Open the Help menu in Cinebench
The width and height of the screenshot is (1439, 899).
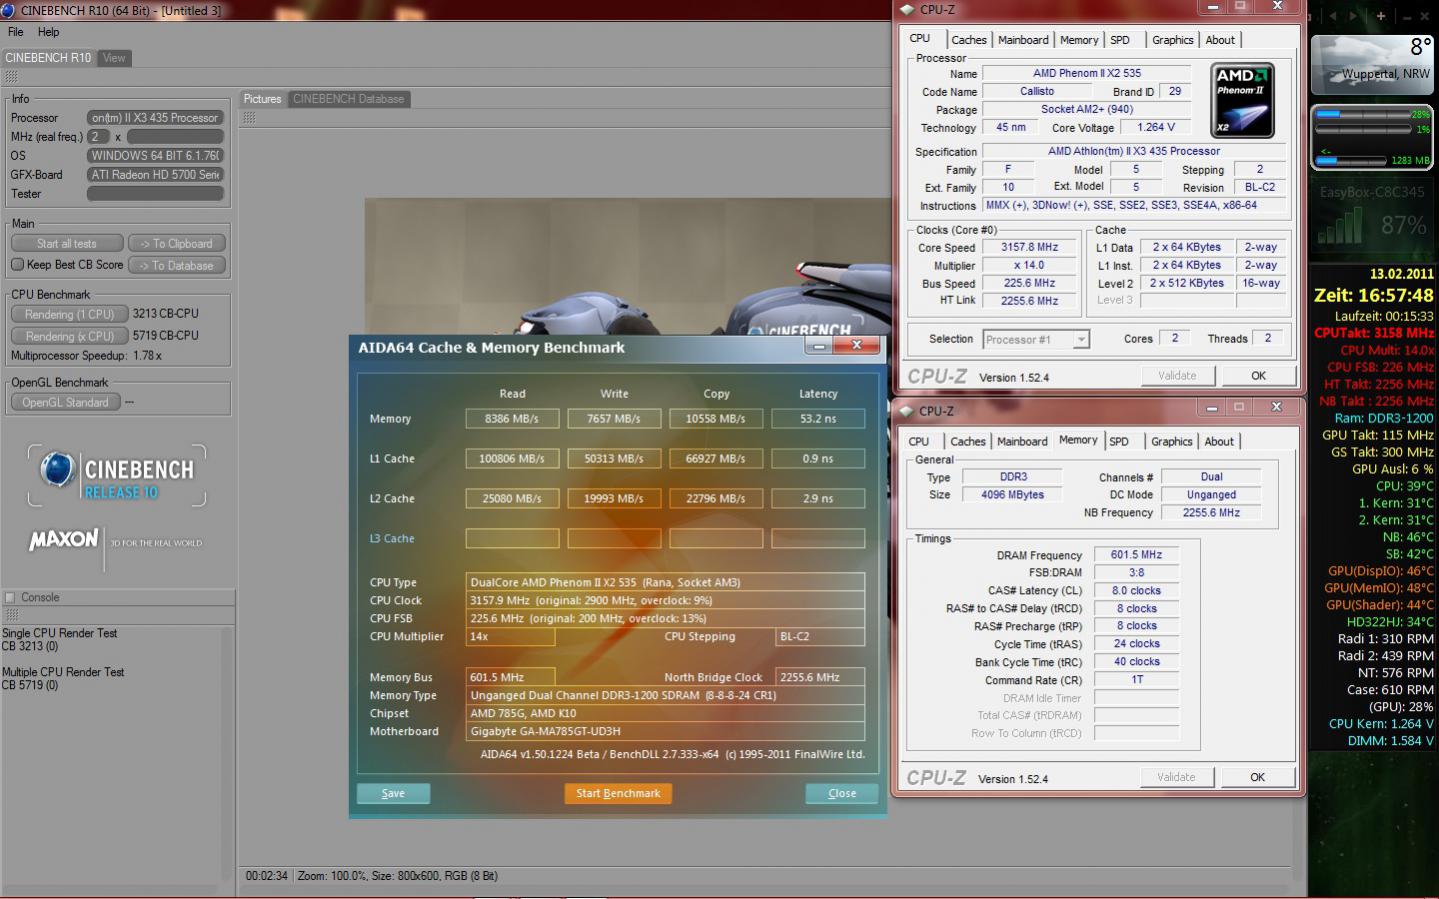click(x=48, y=32)
